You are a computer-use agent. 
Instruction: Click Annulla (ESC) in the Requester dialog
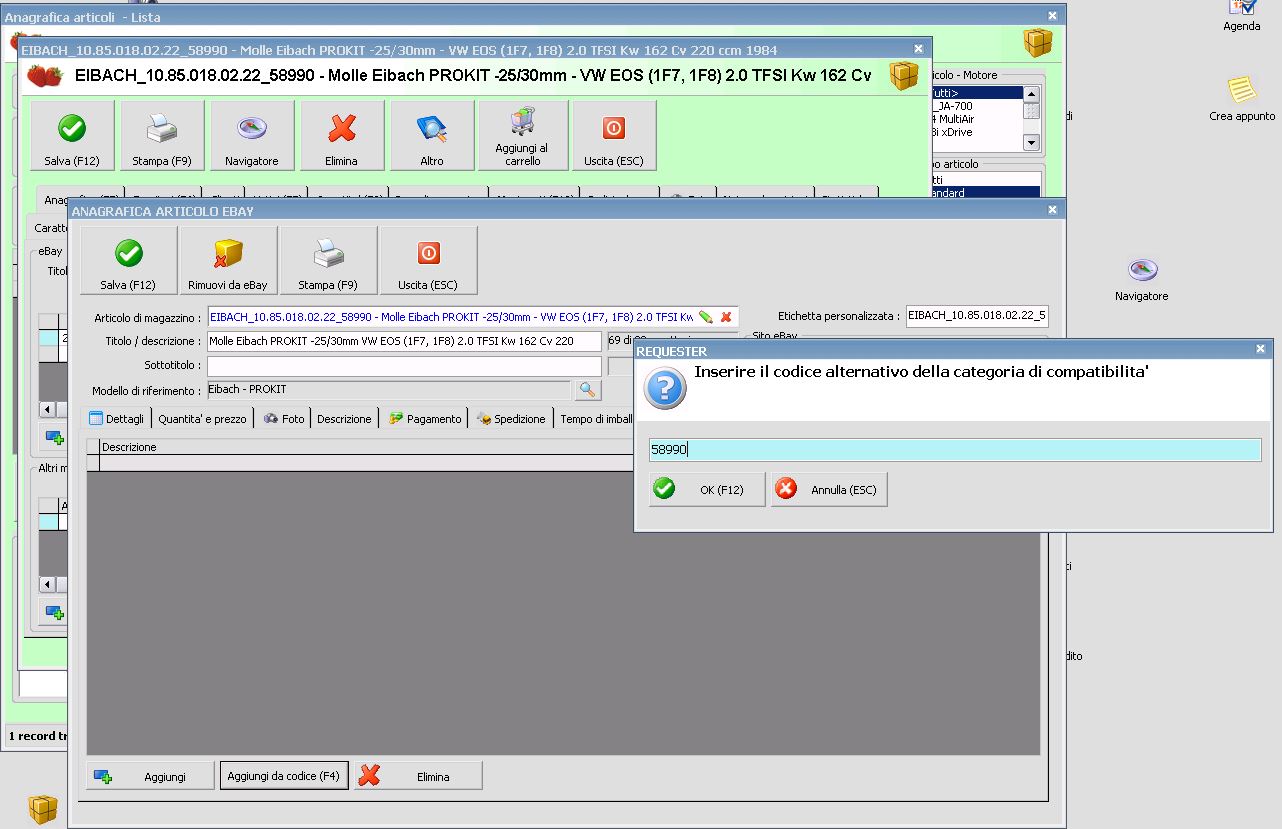pyautogui.click(x=829, y=489)
